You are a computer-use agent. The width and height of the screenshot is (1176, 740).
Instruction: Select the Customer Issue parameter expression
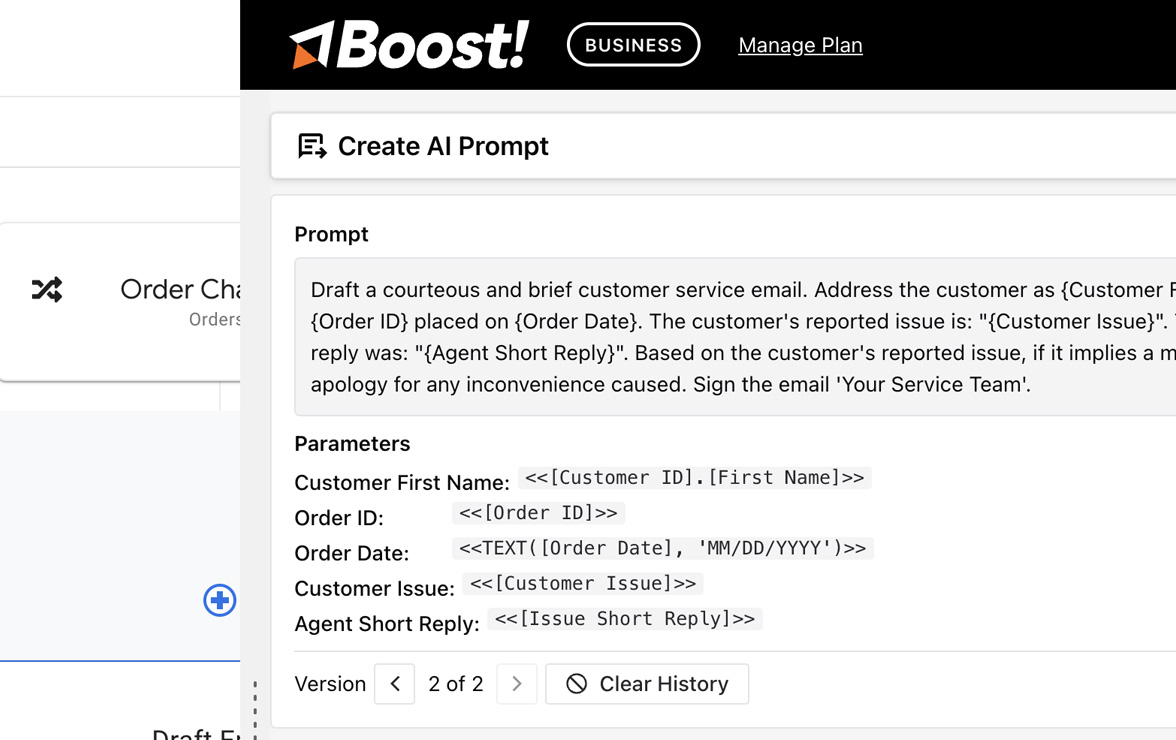[582, 583]
